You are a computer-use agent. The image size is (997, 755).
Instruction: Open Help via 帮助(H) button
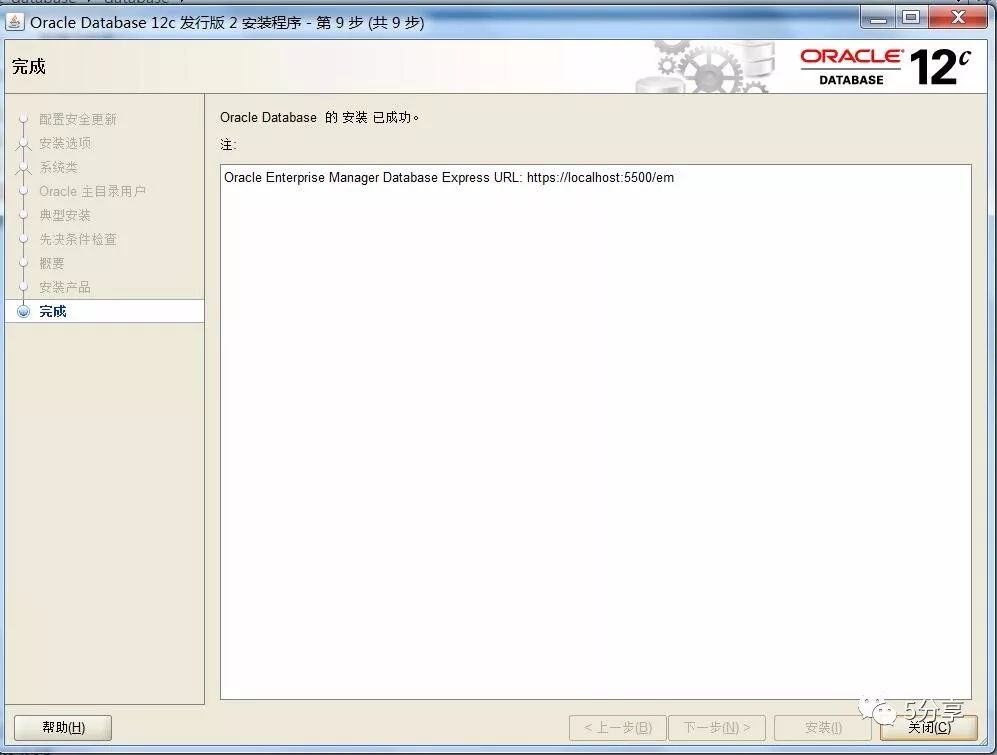coord(63,728)
